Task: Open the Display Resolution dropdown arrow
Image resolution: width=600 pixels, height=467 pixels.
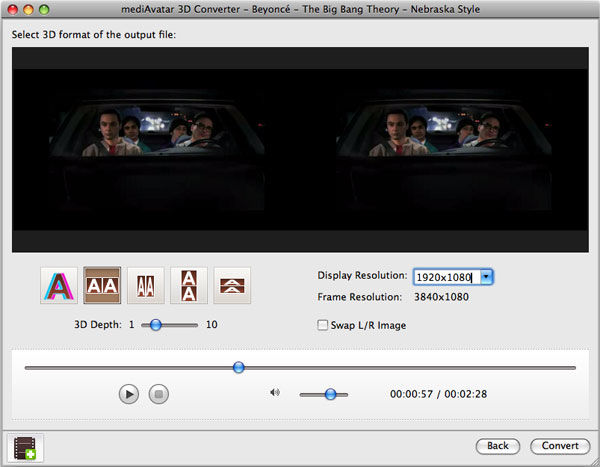Action: (486, 277)
